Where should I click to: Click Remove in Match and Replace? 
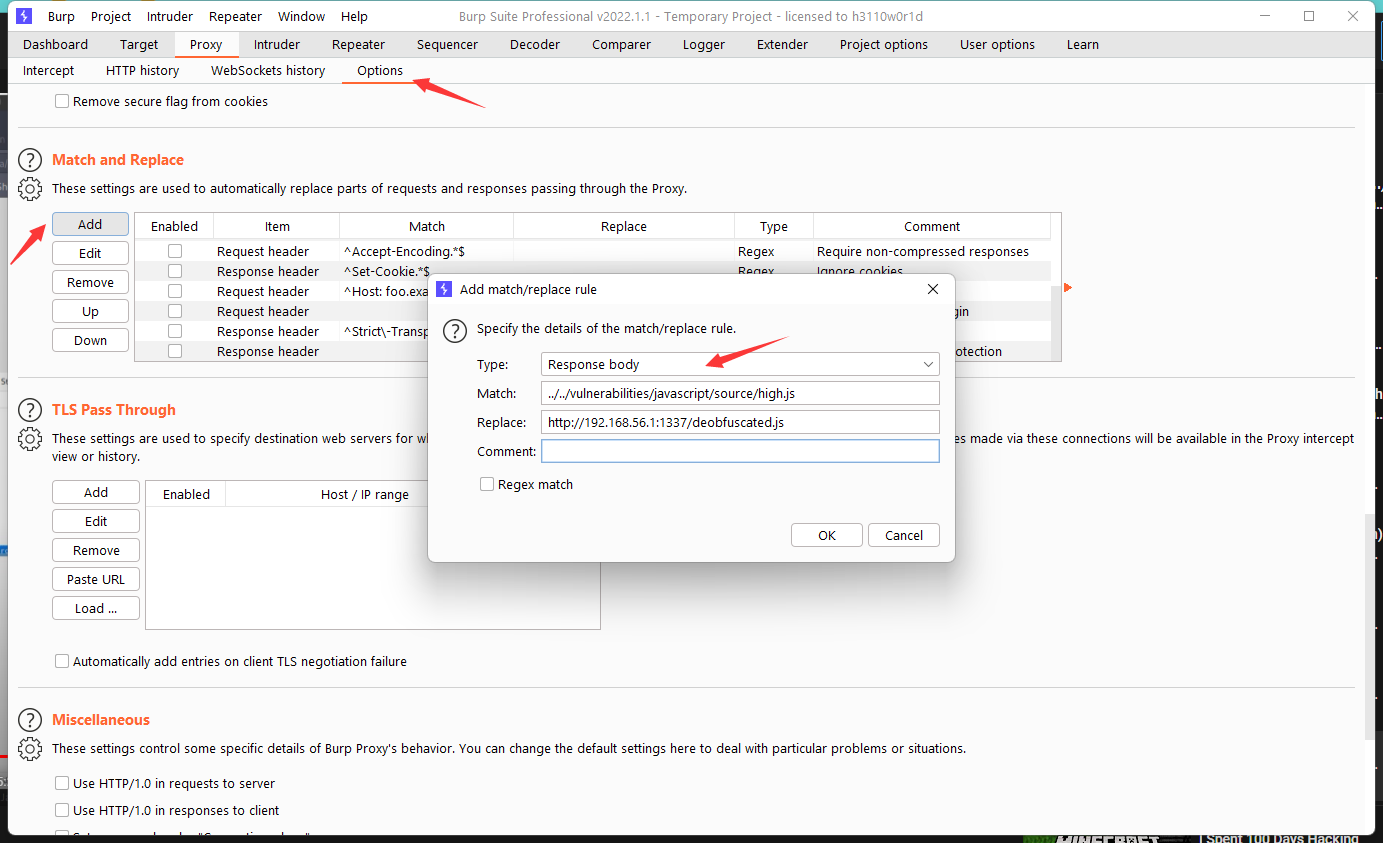90,282
